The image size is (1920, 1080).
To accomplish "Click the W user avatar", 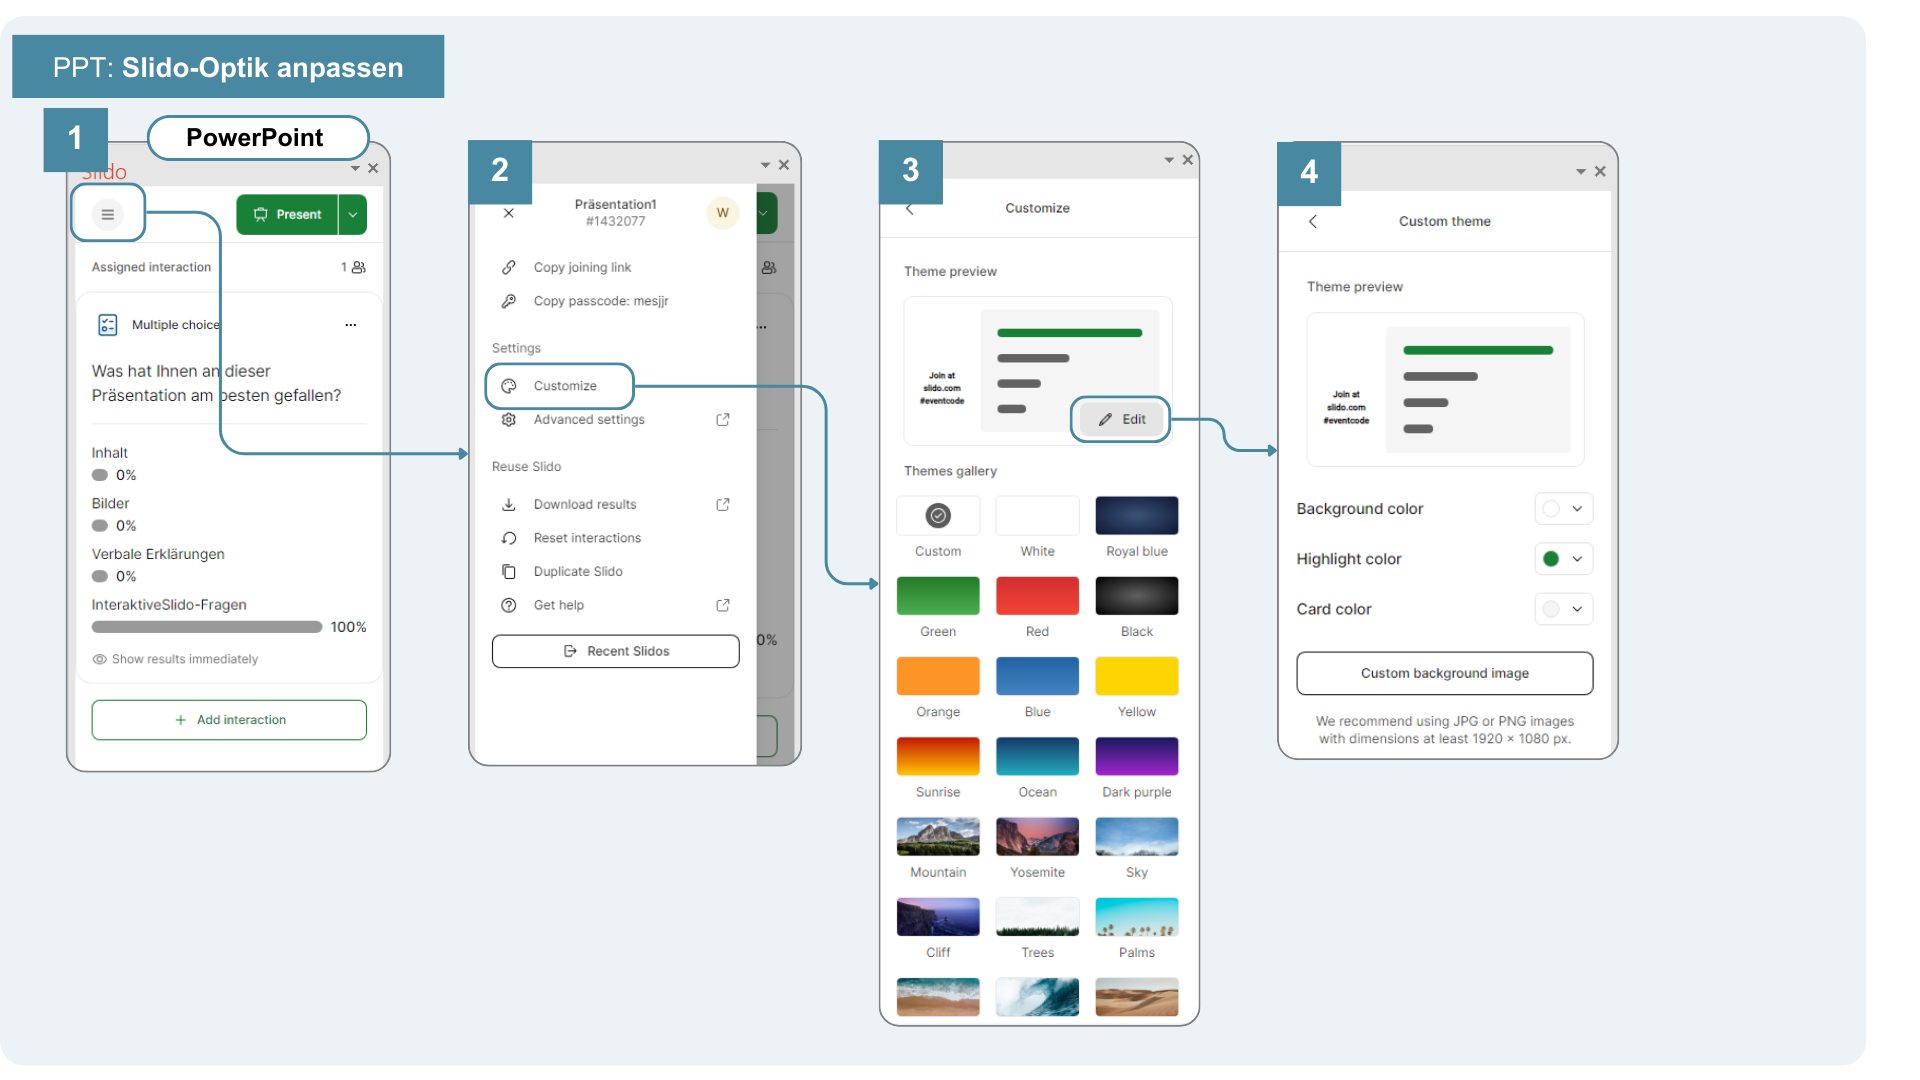I will [722, 213].
